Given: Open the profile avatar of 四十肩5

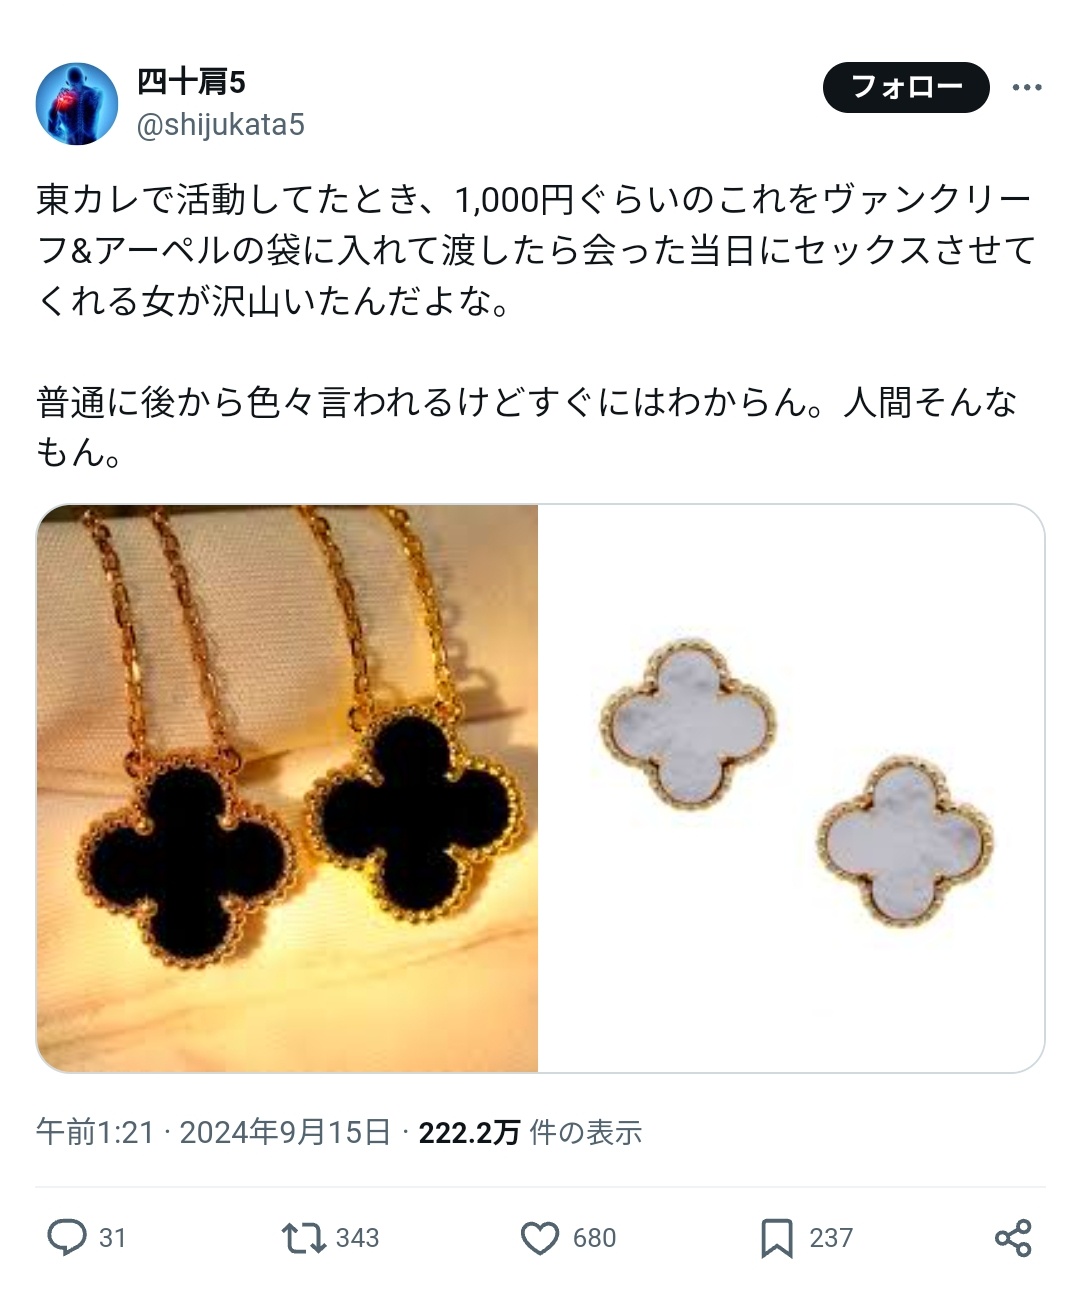Looking at the screenshot, I should click(77, 104).
